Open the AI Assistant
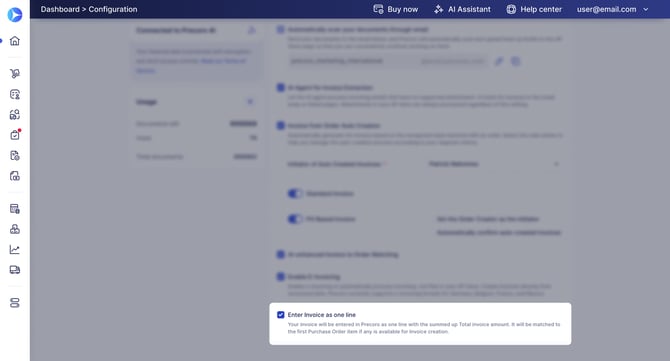The width and height of the screenshot is (670, 361). tap(462, 9)
